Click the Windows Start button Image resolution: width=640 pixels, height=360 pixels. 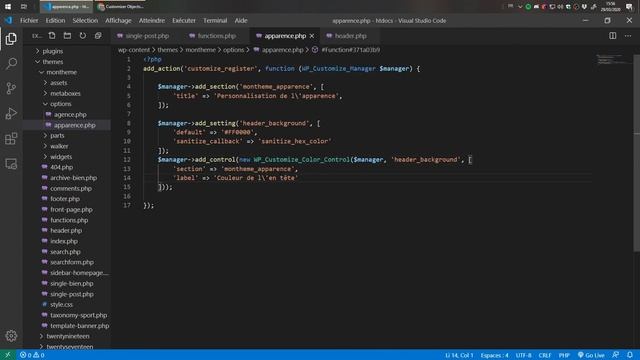tap(8, 7)
